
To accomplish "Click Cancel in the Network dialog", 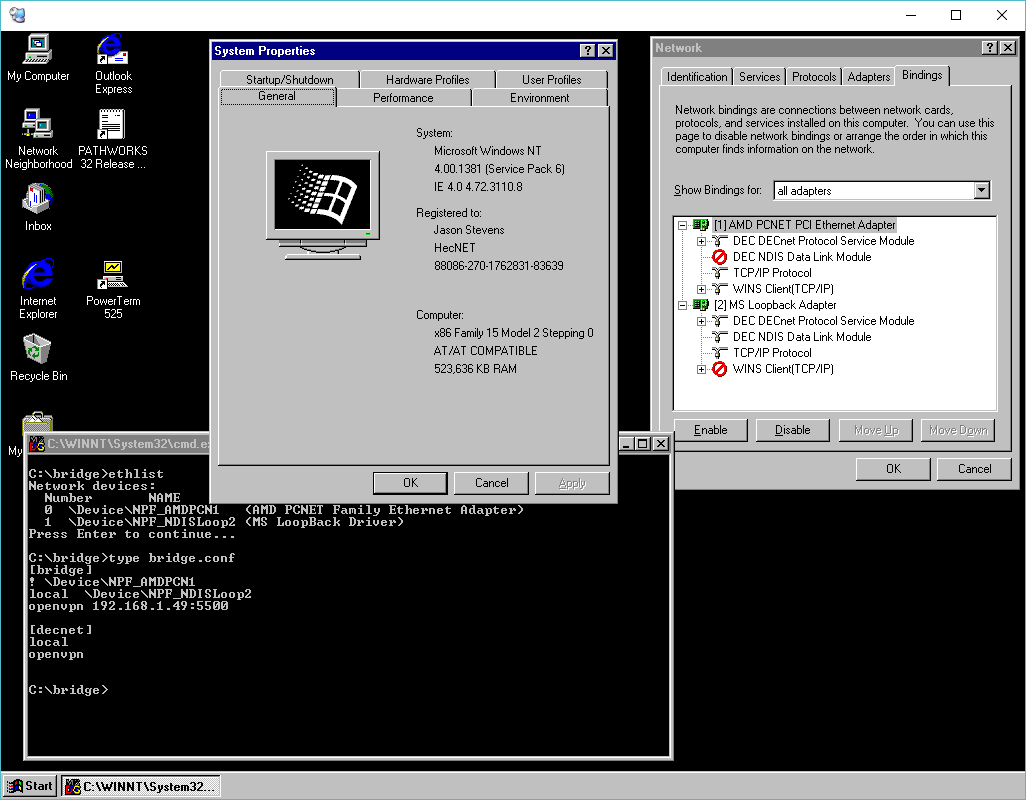I will 974,468.
